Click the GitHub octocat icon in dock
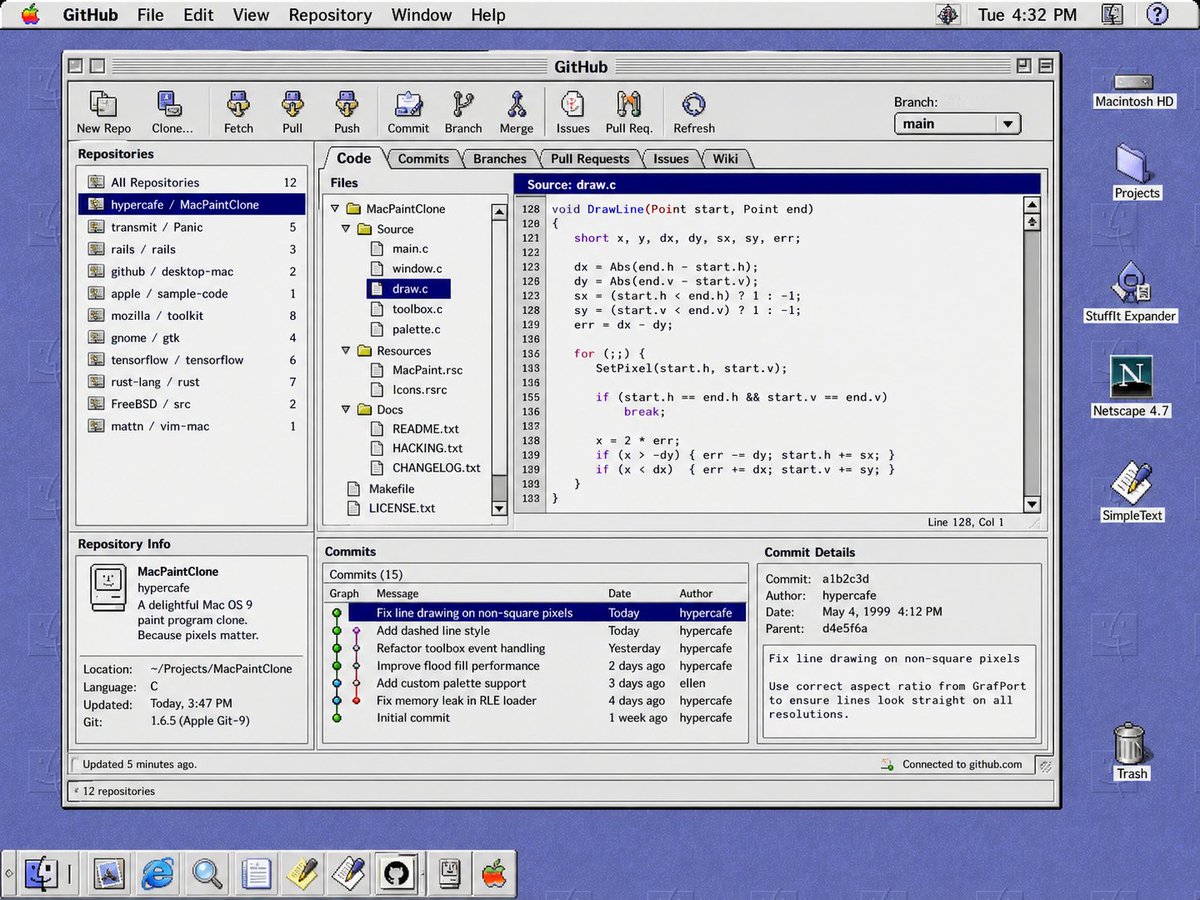 point(396,873)
